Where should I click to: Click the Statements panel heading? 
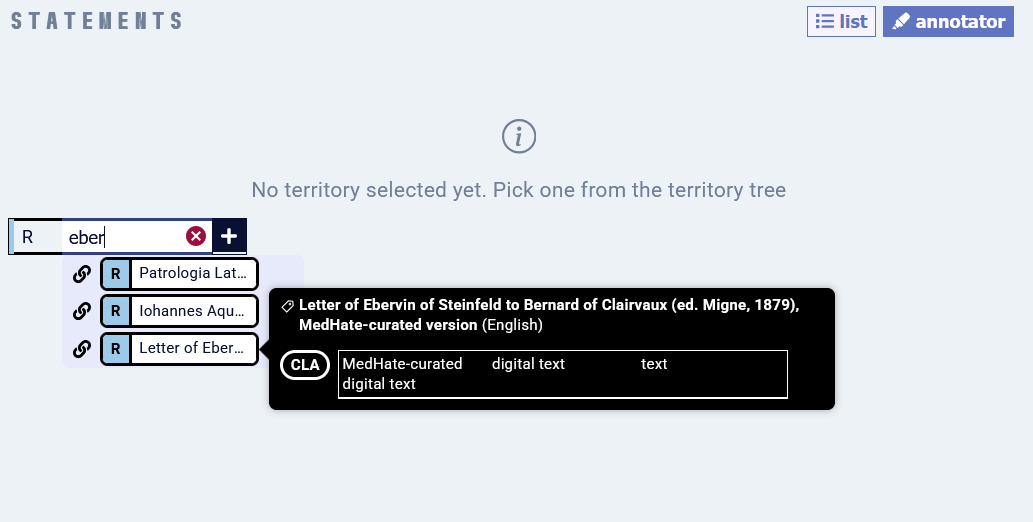point(96,21)
